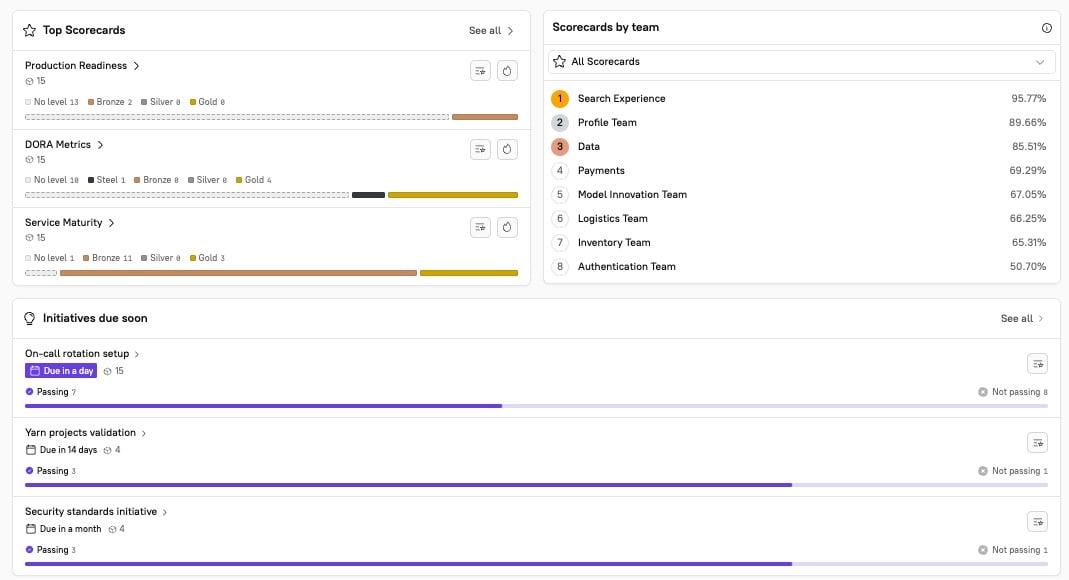Open filter icon for Production Readiness scorecard

[480, 71]
